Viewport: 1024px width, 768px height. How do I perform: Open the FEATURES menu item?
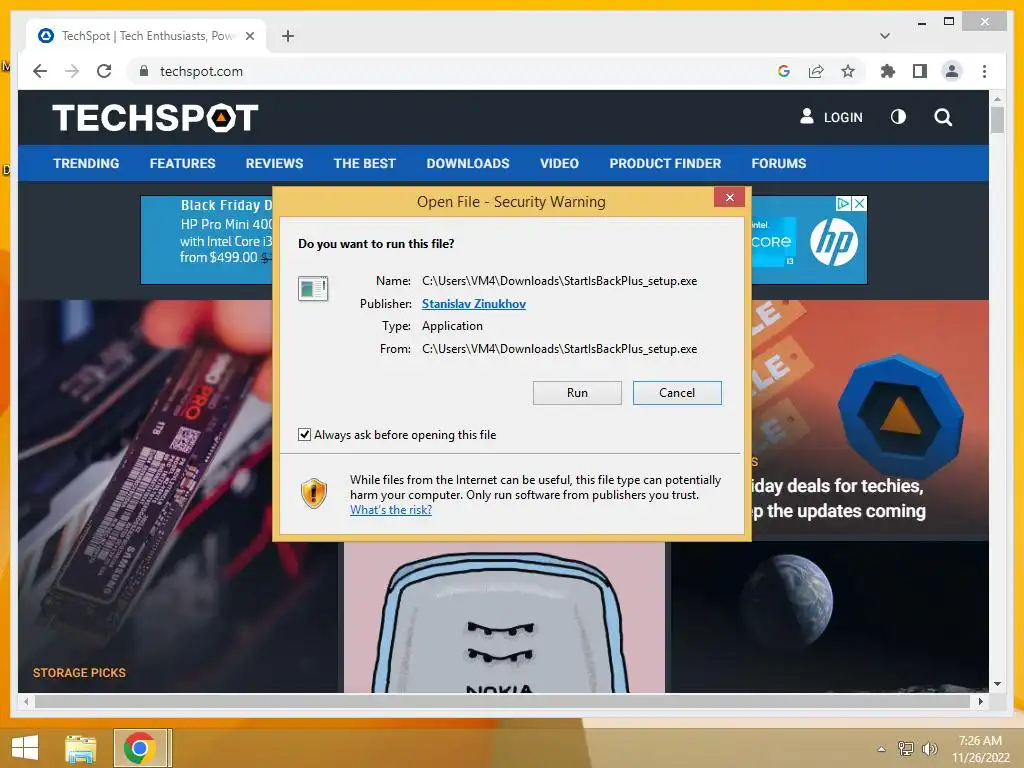(182, 163)
